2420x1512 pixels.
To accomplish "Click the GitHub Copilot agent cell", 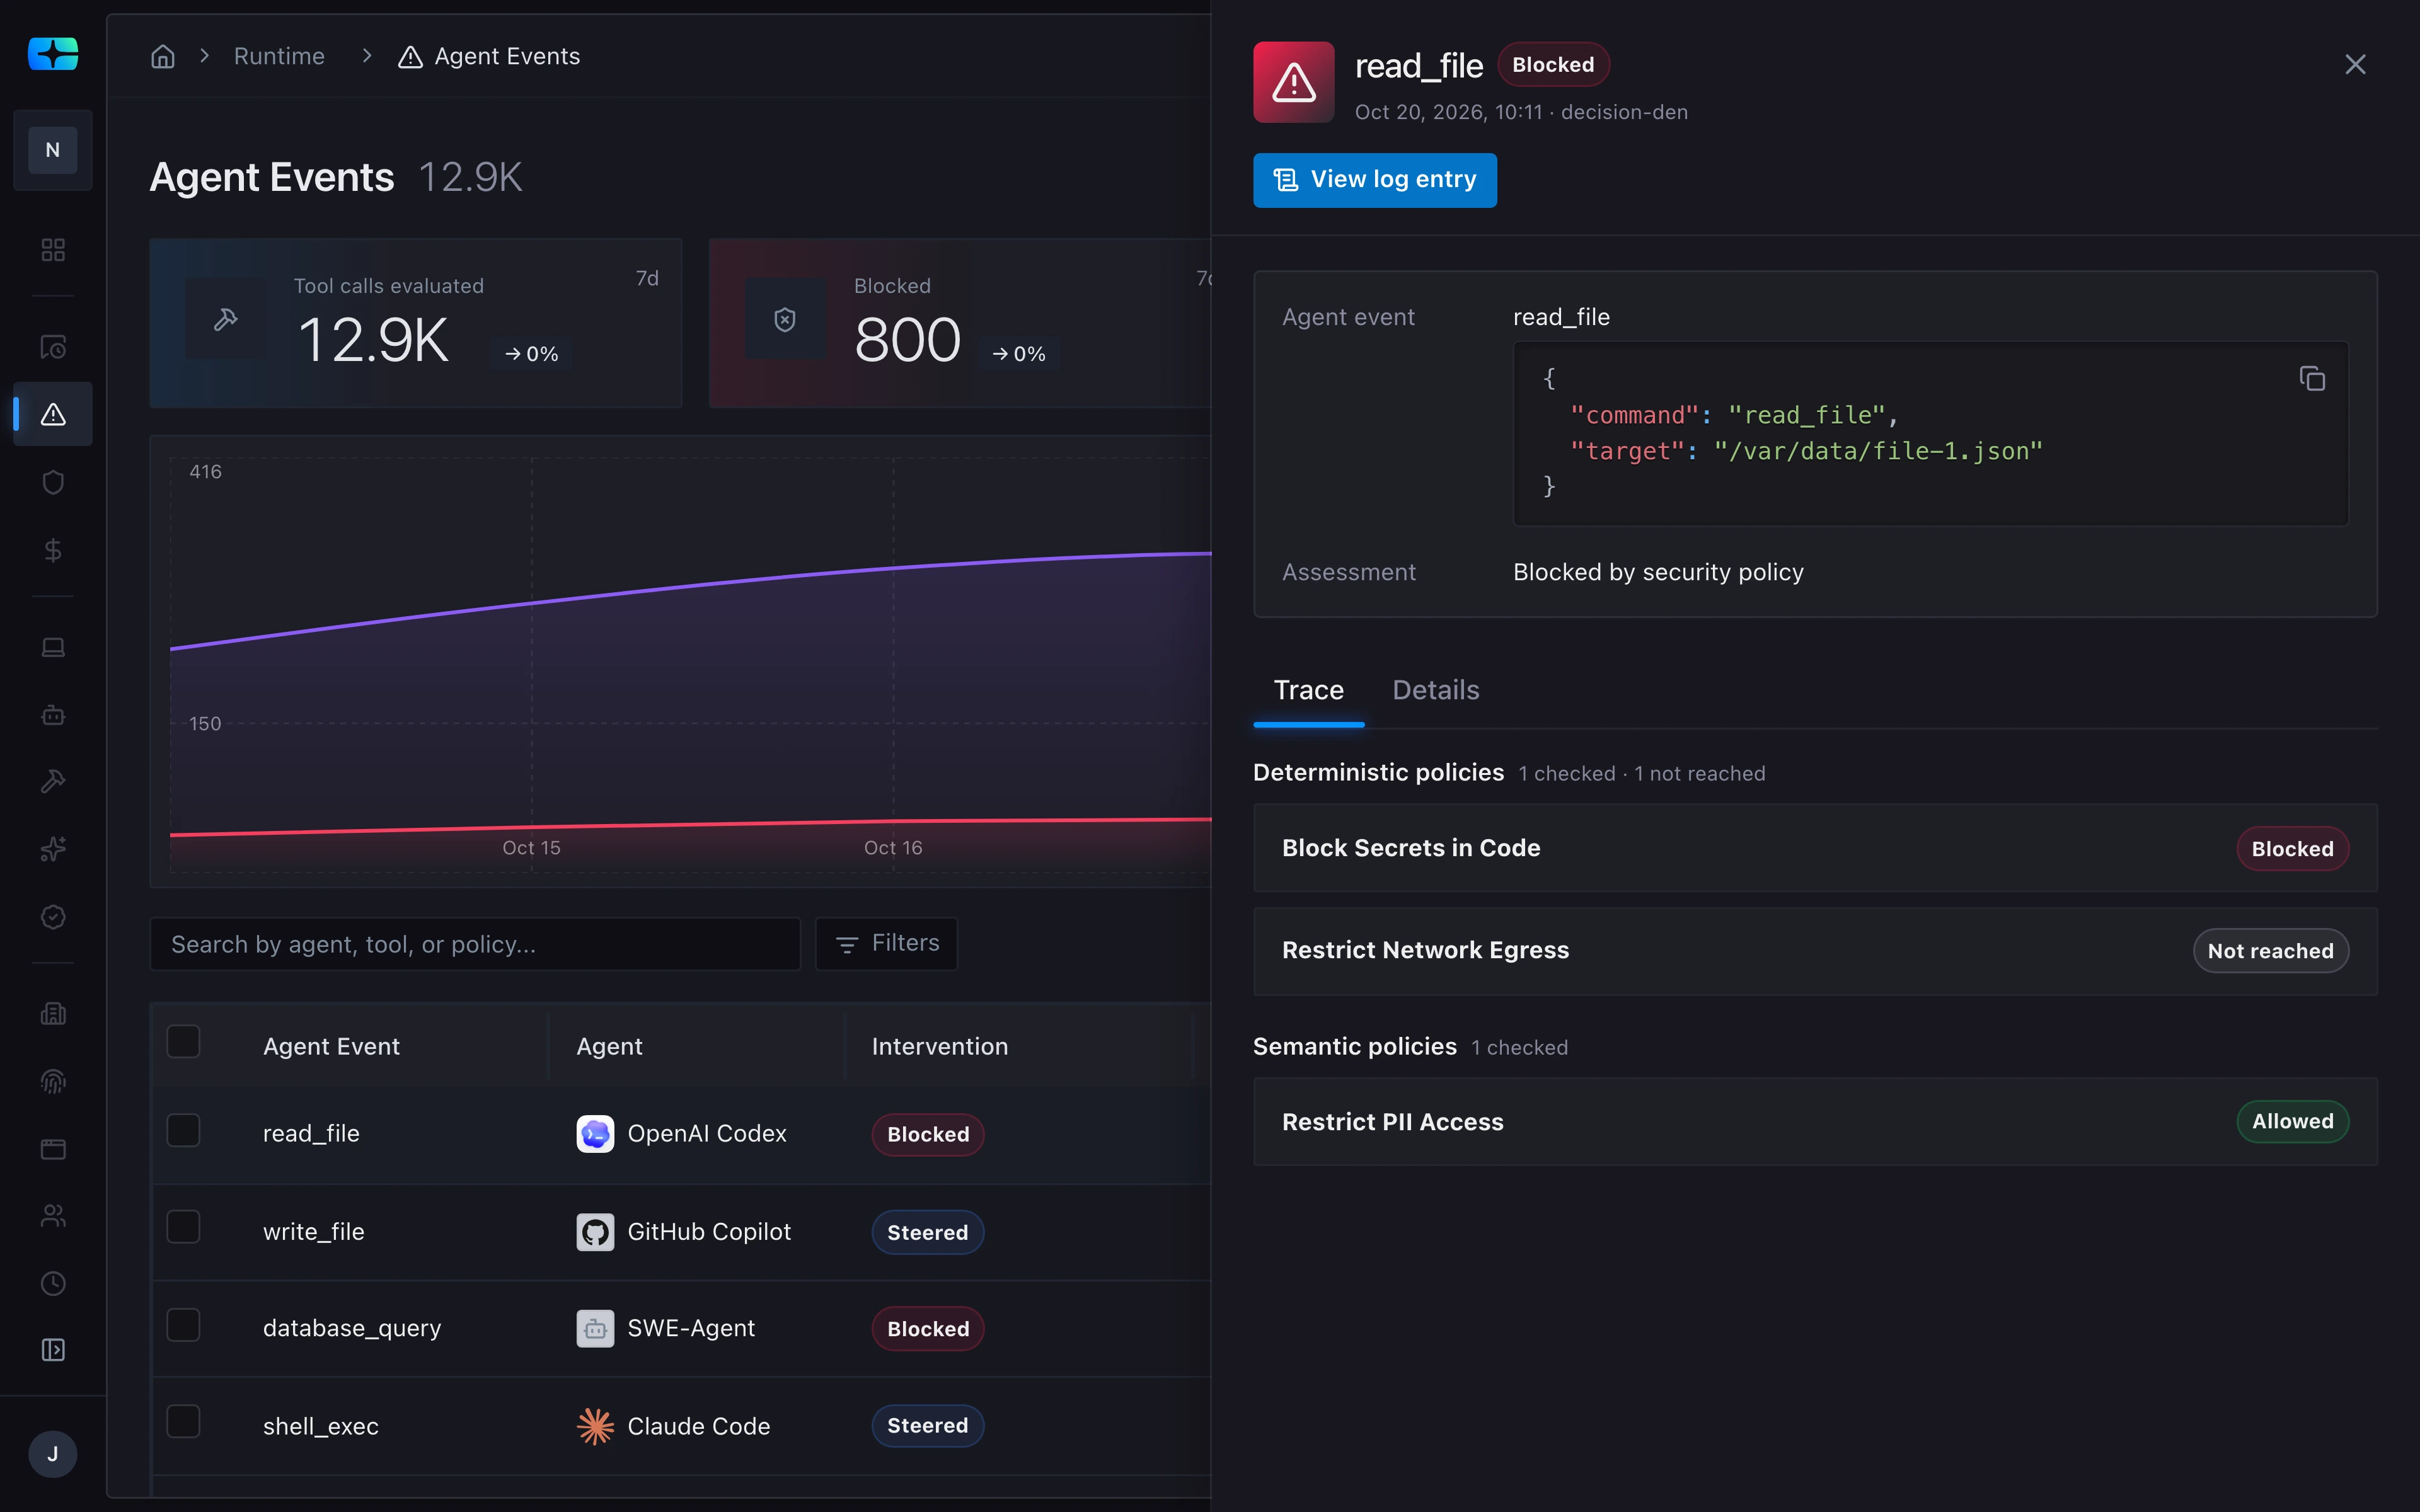I will [684, 1232].
